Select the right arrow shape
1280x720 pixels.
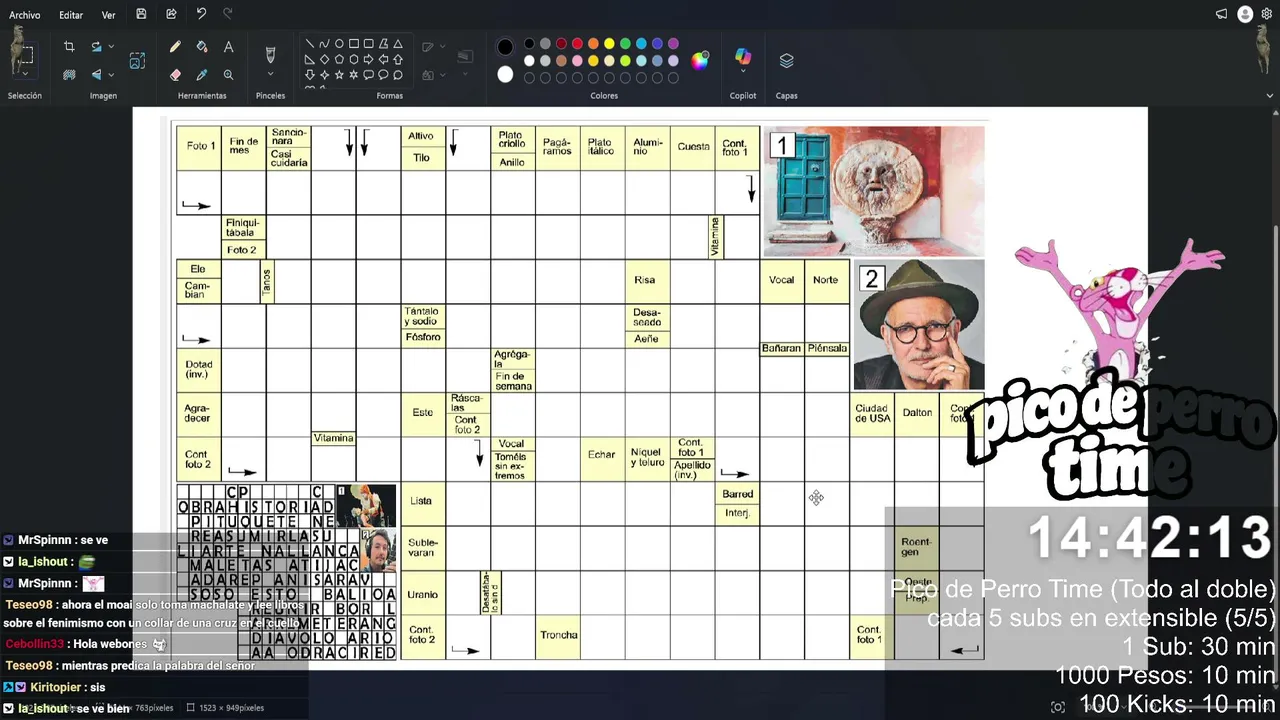368,59
